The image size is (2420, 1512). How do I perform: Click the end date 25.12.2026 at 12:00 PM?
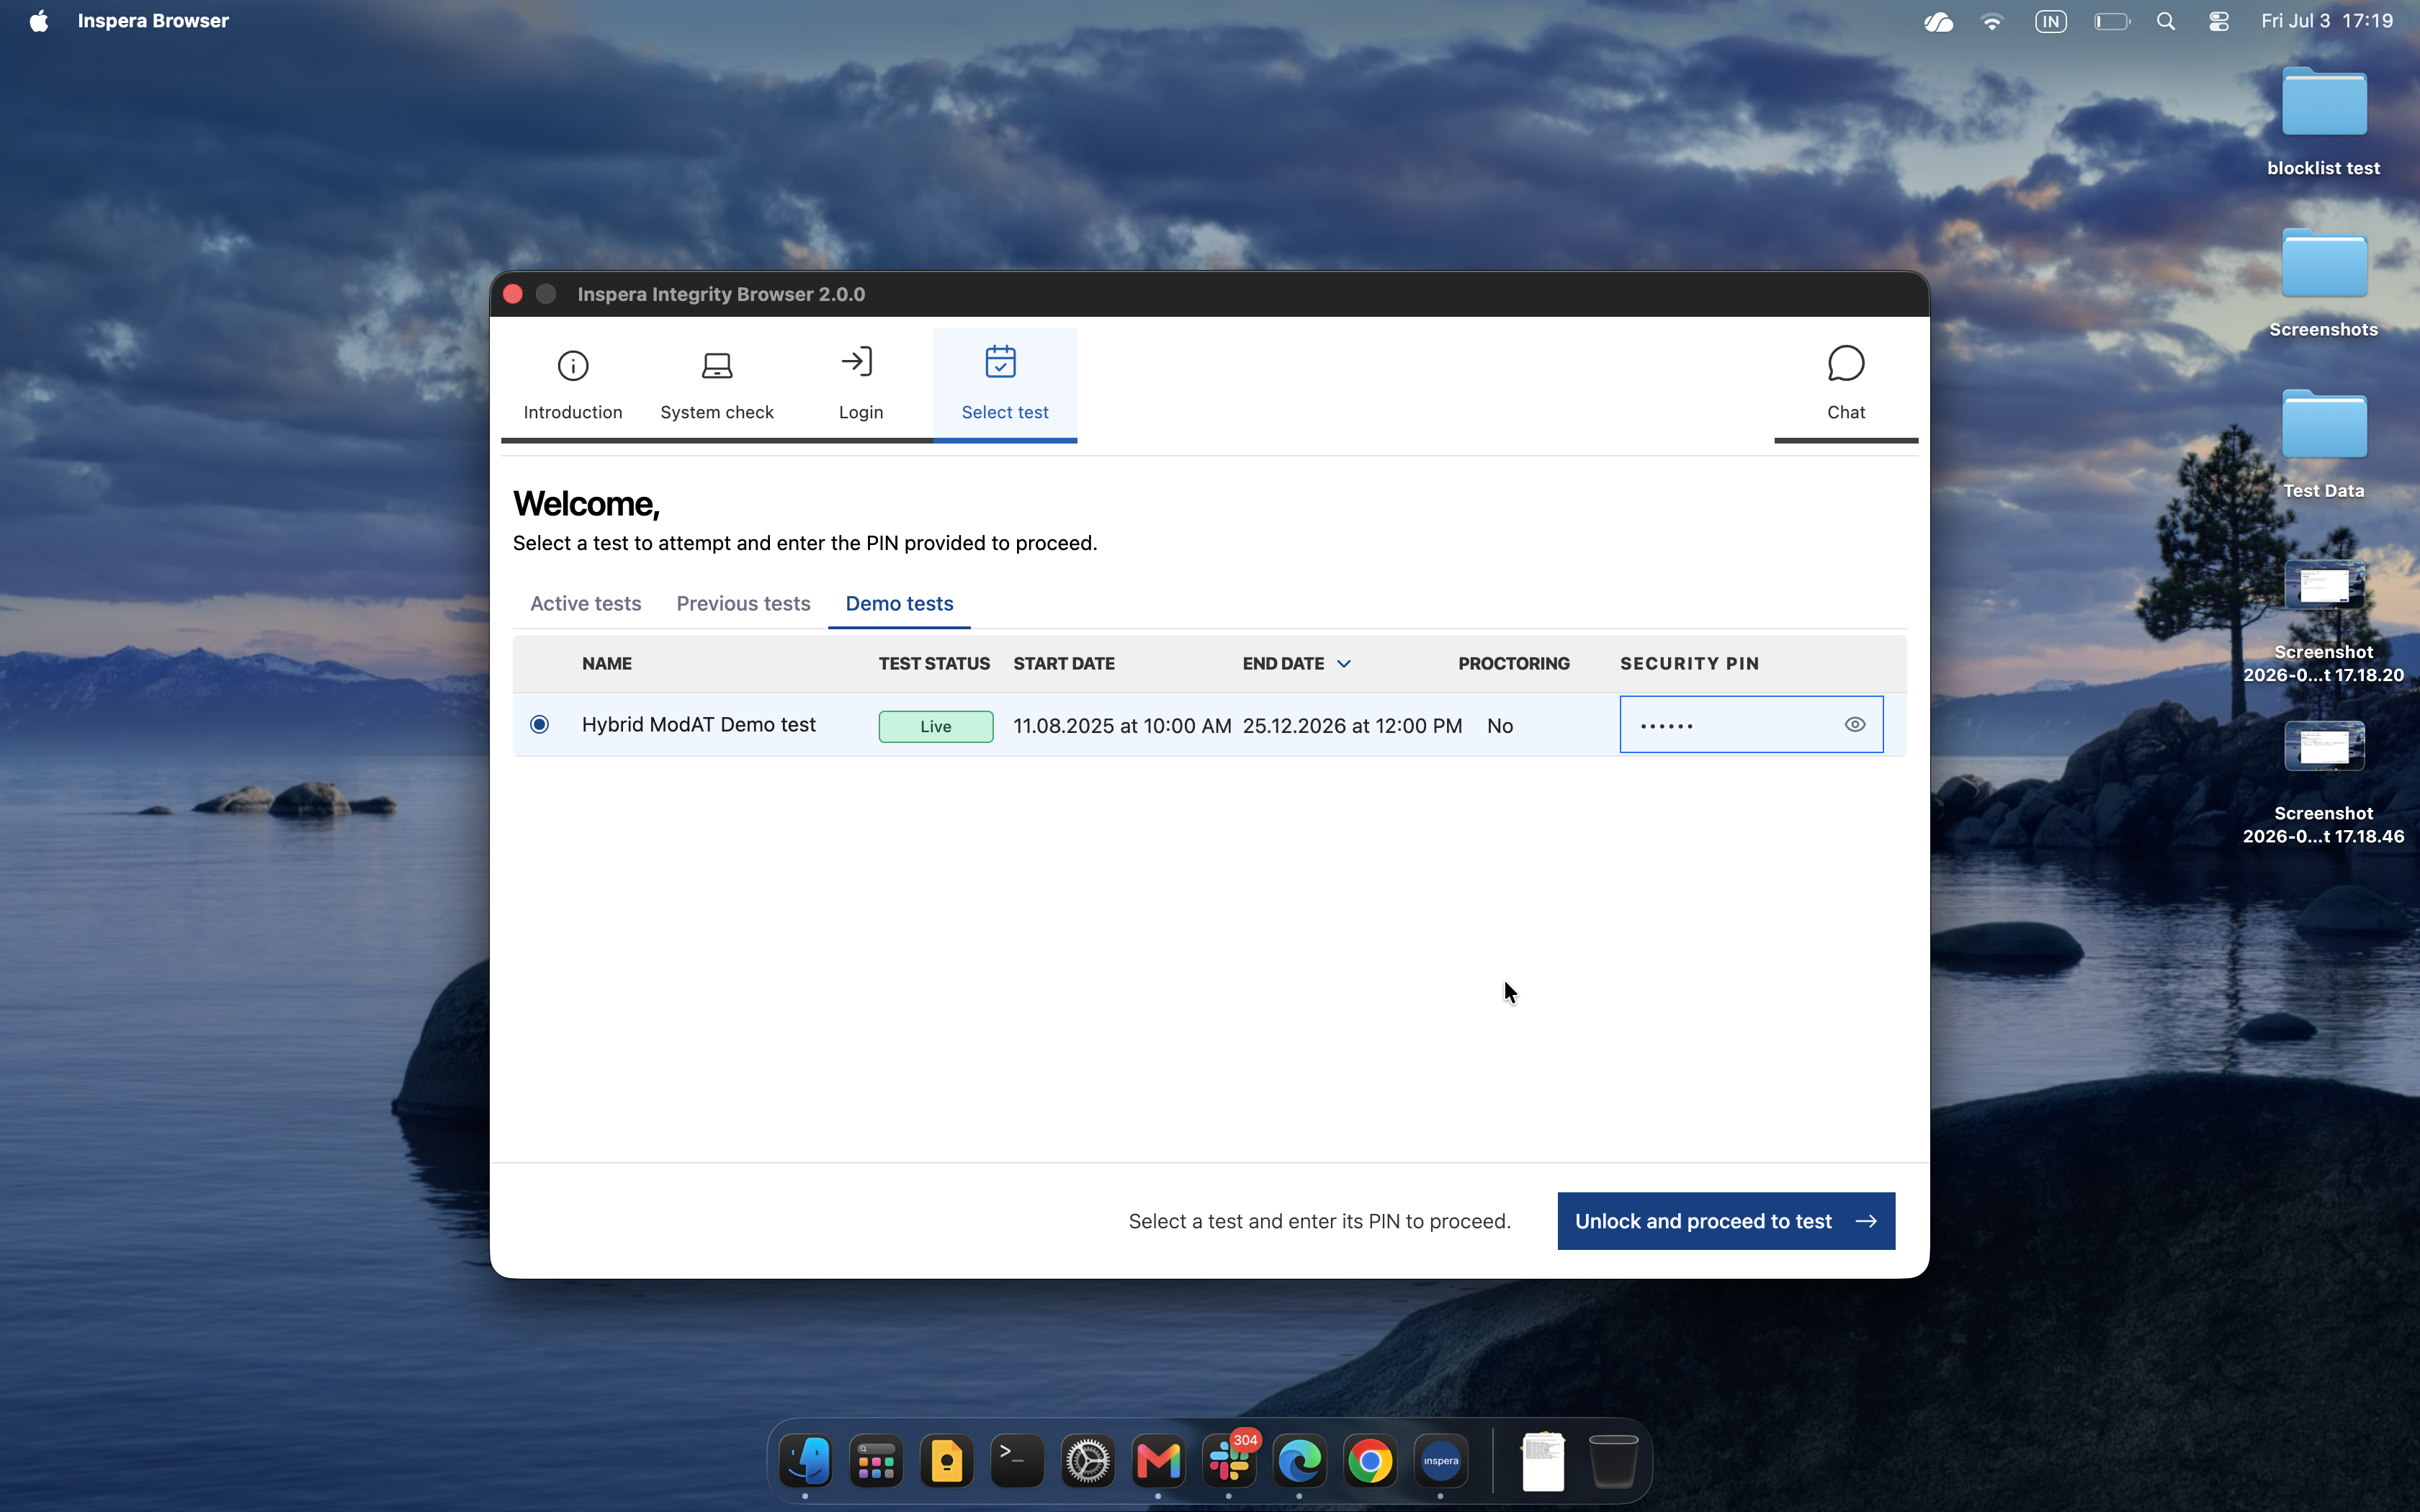point(1352,726)
